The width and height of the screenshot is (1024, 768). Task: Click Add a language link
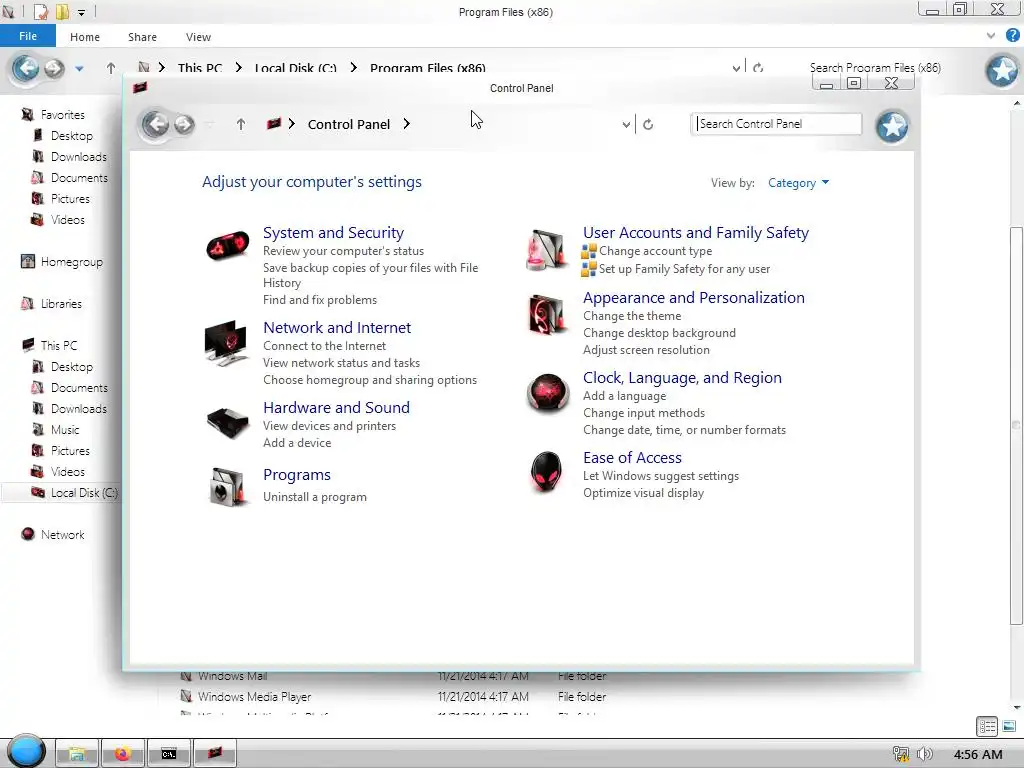point(624,396)
